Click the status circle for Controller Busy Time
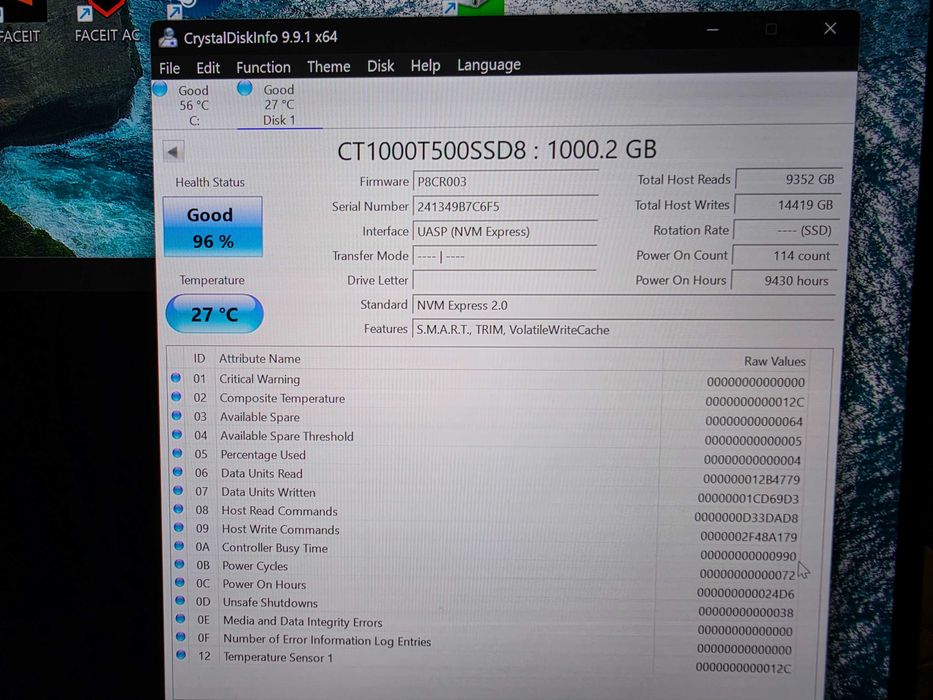The width and height of the screenshot is (933, 700). 179,546
